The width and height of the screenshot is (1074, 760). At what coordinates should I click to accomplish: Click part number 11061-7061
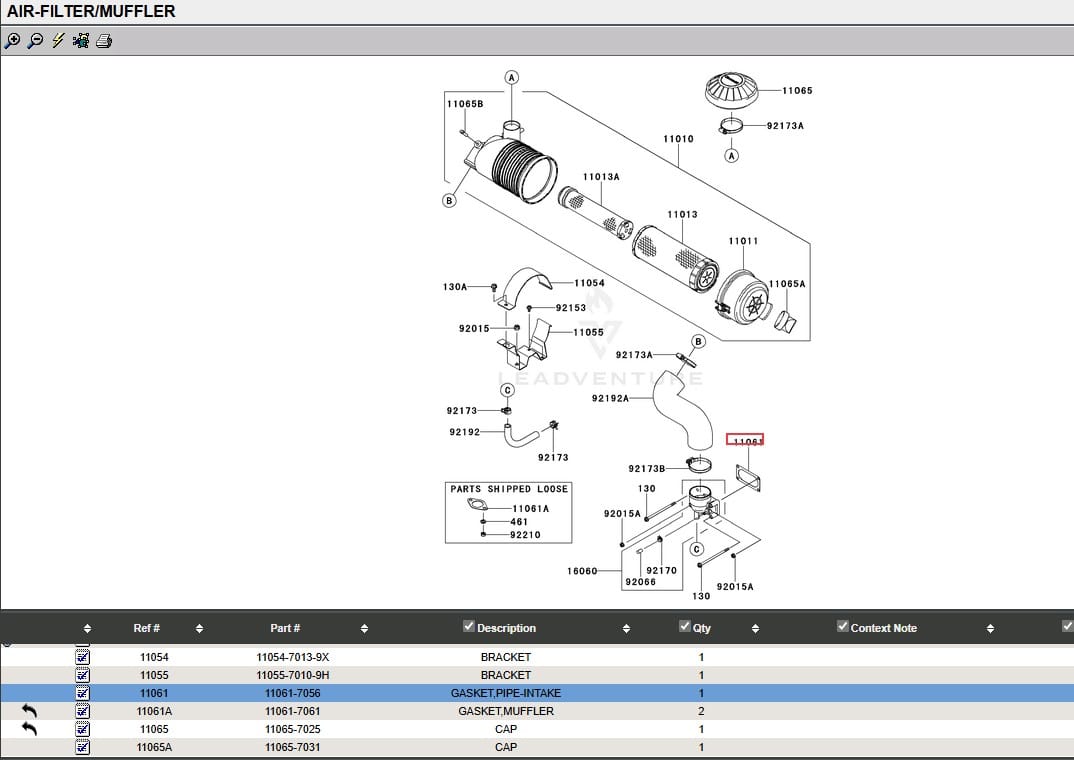292,711
